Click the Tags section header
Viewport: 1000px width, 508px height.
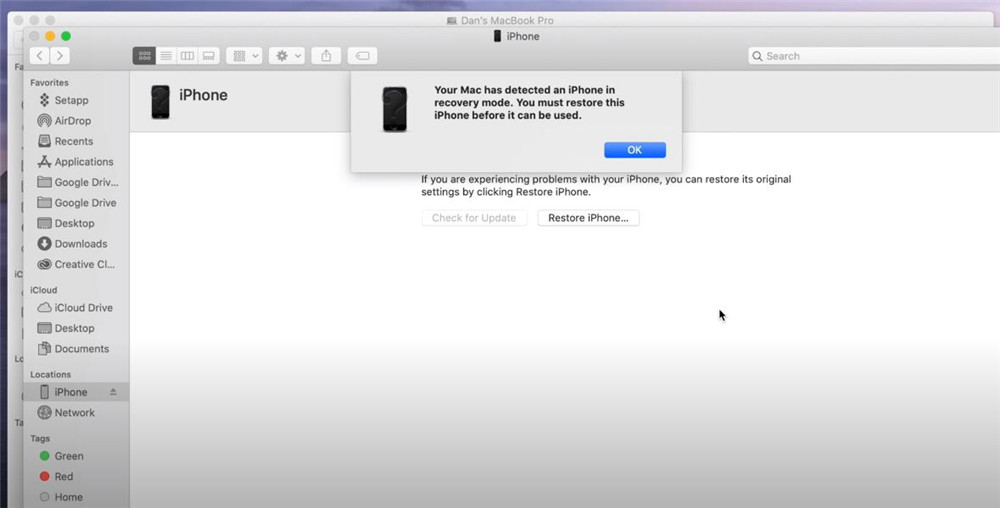tap(40, 438)
